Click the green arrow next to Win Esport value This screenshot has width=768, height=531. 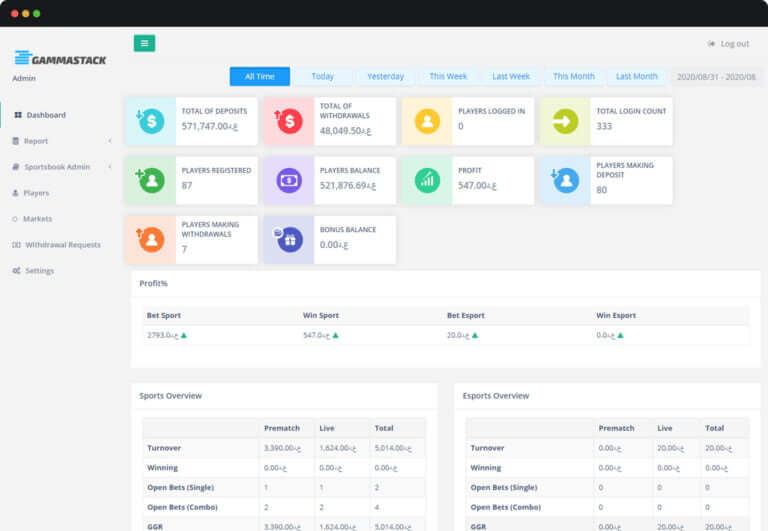click(621, 336)
